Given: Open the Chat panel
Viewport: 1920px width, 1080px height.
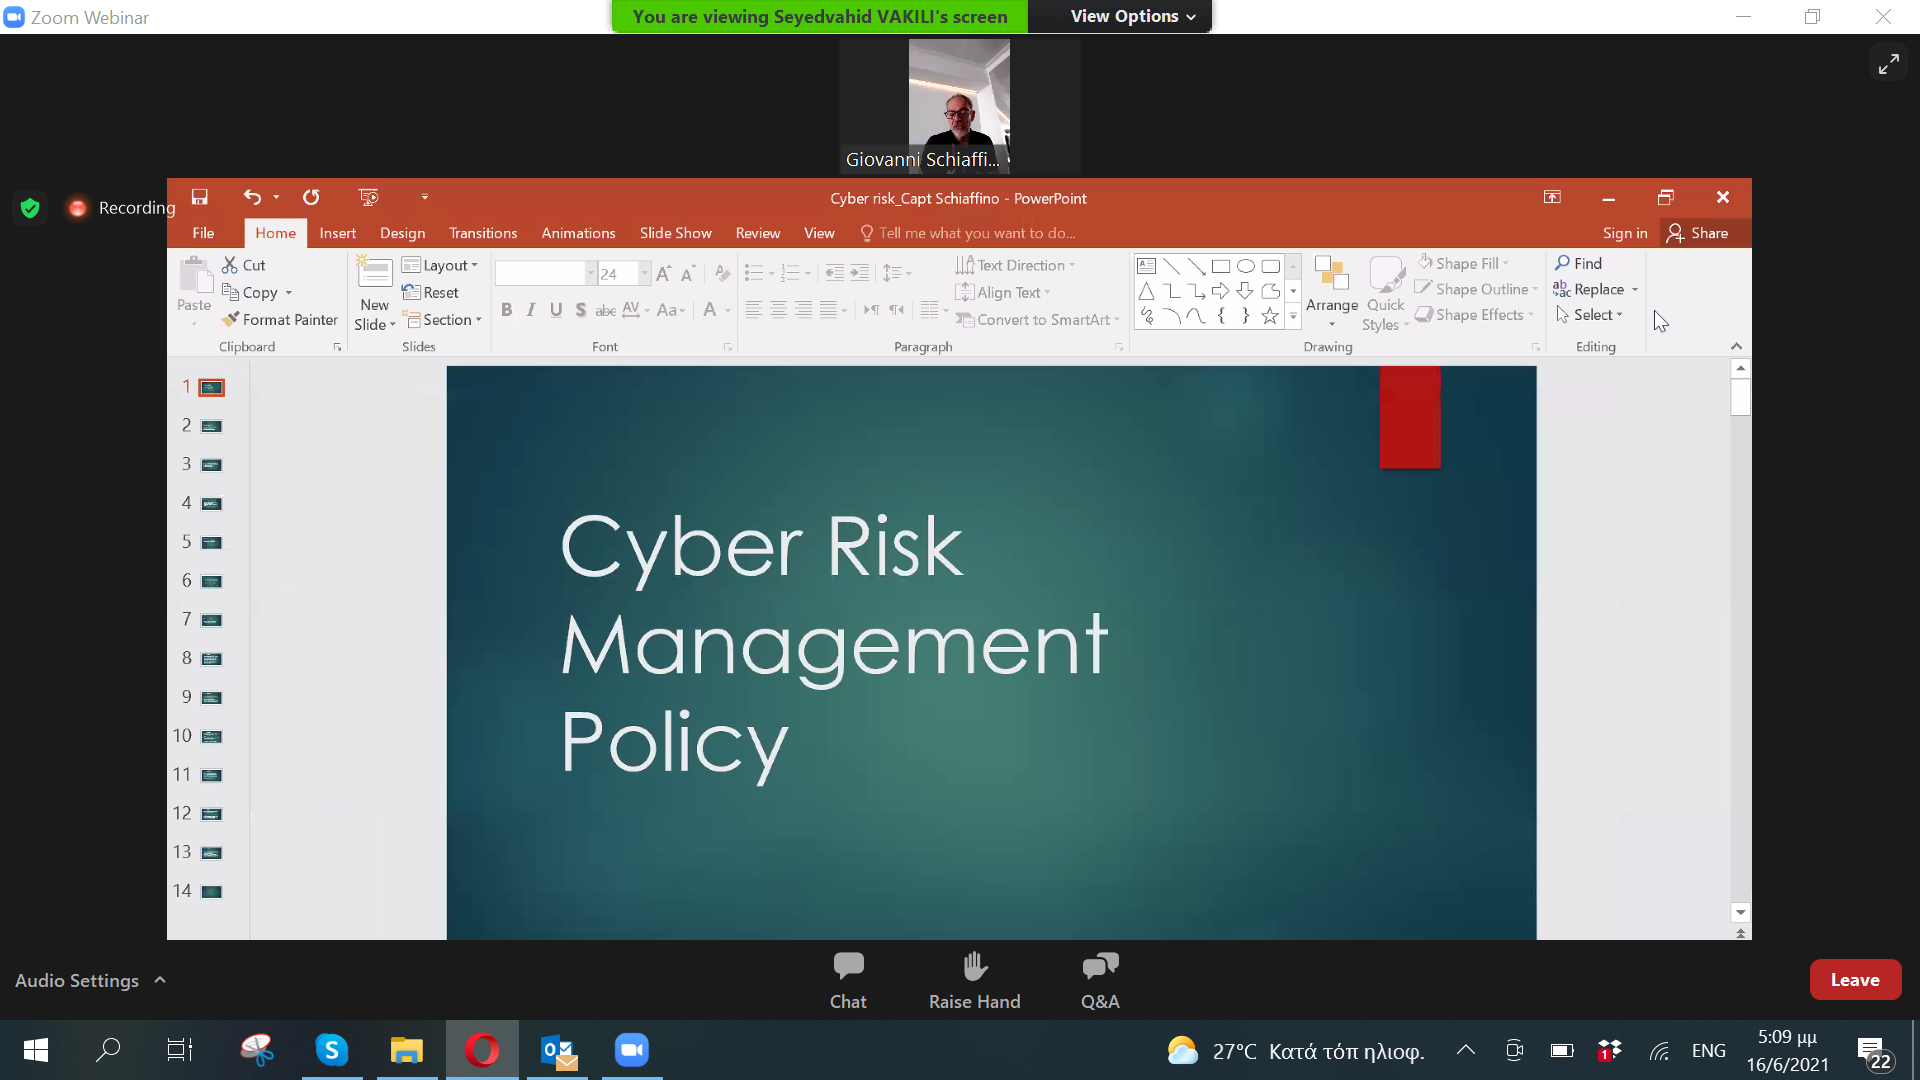Looking at the screenshot, I should pos(848,967).
